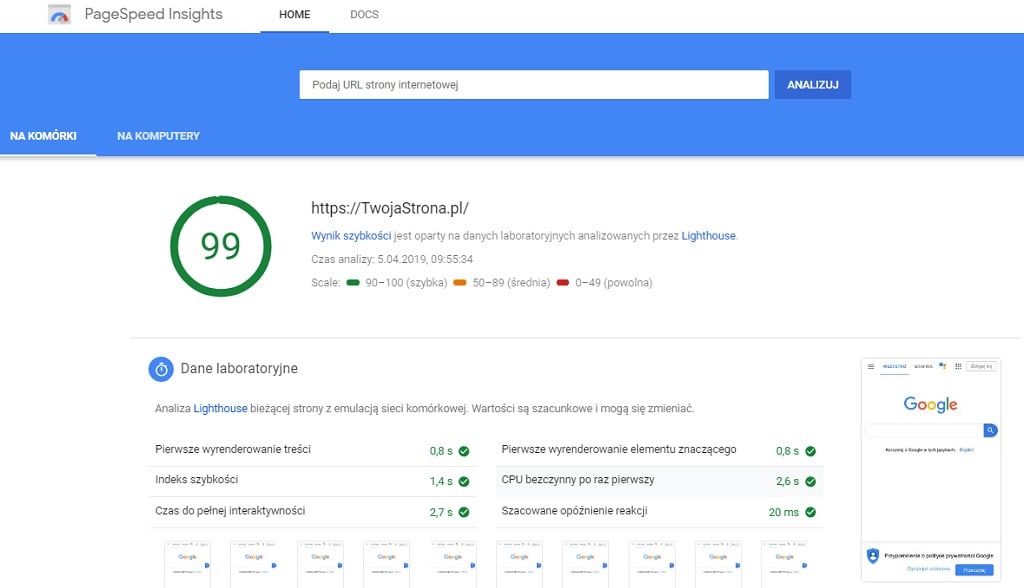Select the Indeks szybkości metric label

click(x=197, y=480)
